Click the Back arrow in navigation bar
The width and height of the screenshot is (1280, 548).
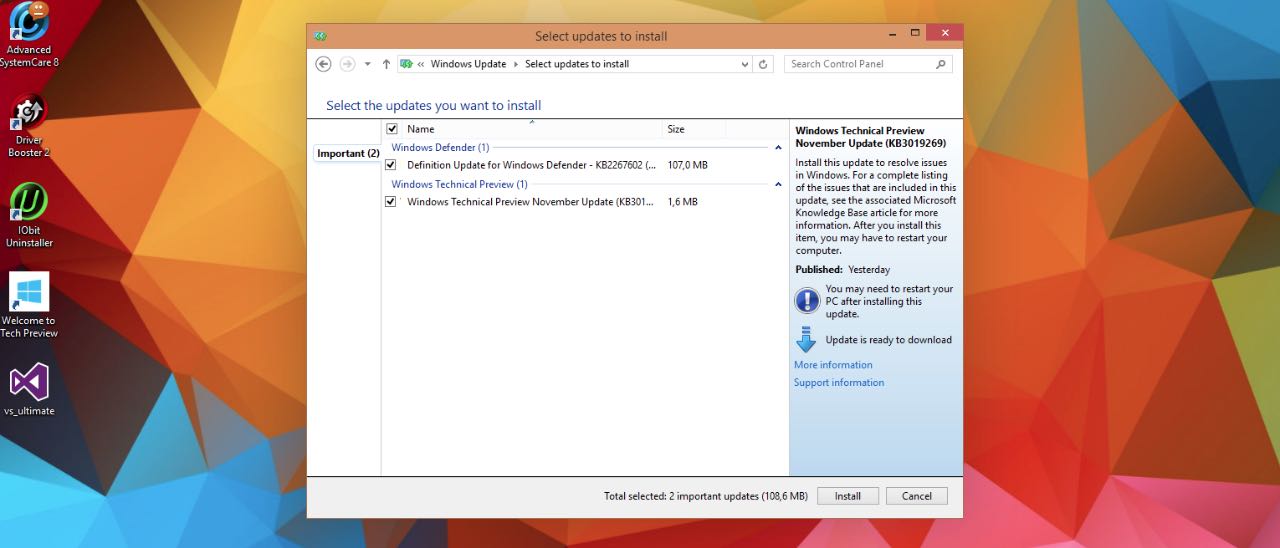point(323,64)
